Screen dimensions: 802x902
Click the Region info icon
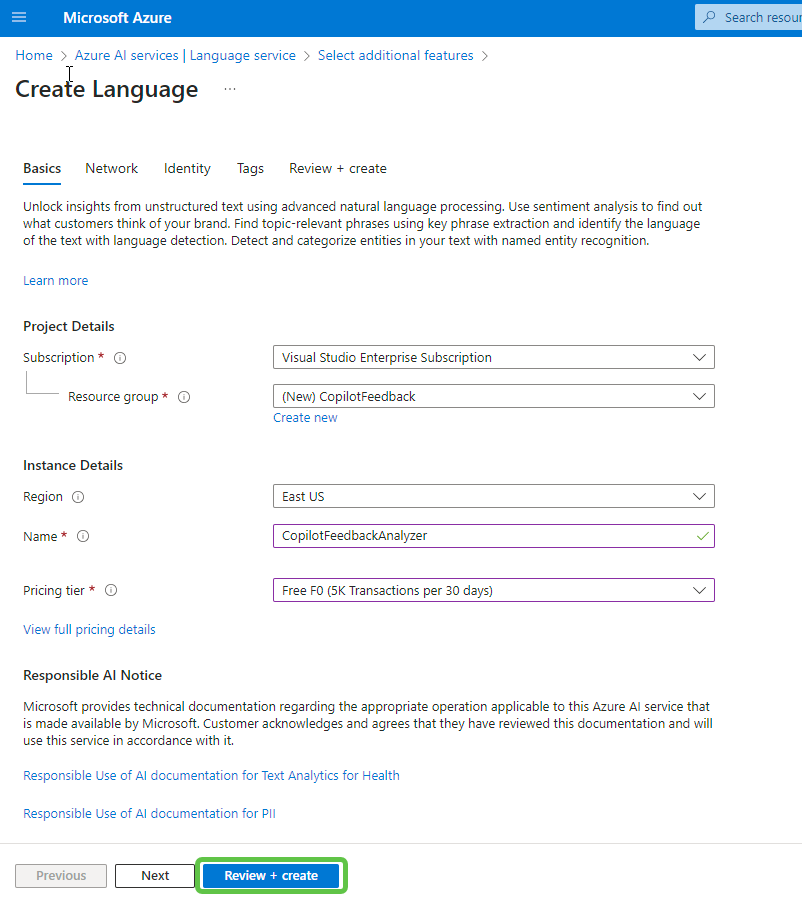click(78, 497)
